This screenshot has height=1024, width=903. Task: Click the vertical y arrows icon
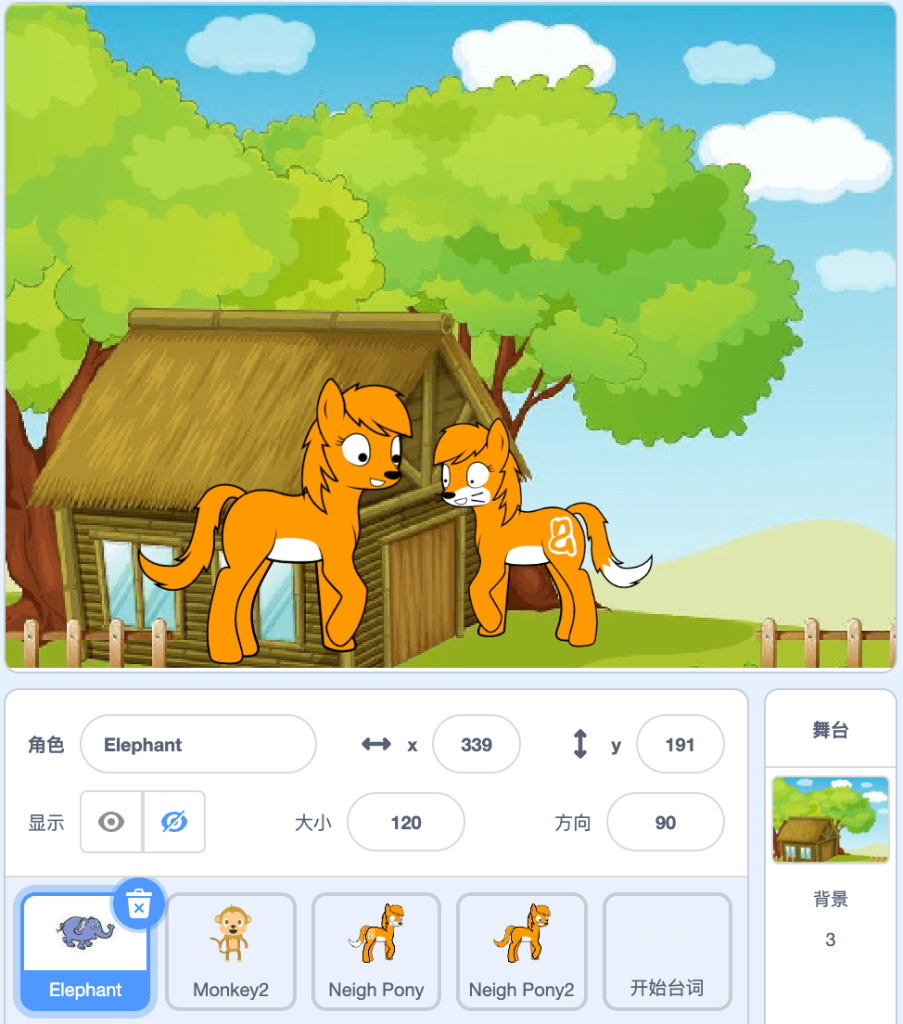(580, 744)
